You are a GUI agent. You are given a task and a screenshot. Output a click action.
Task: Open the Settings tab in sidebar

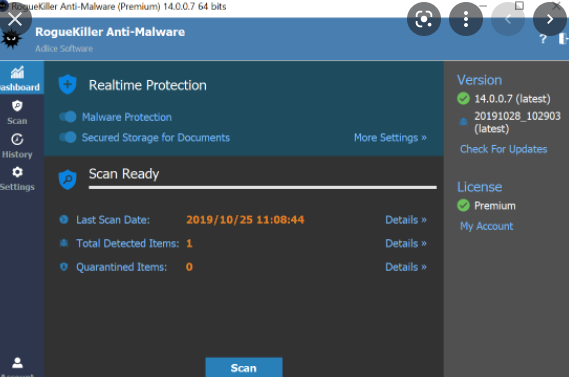tap(17, 179)
